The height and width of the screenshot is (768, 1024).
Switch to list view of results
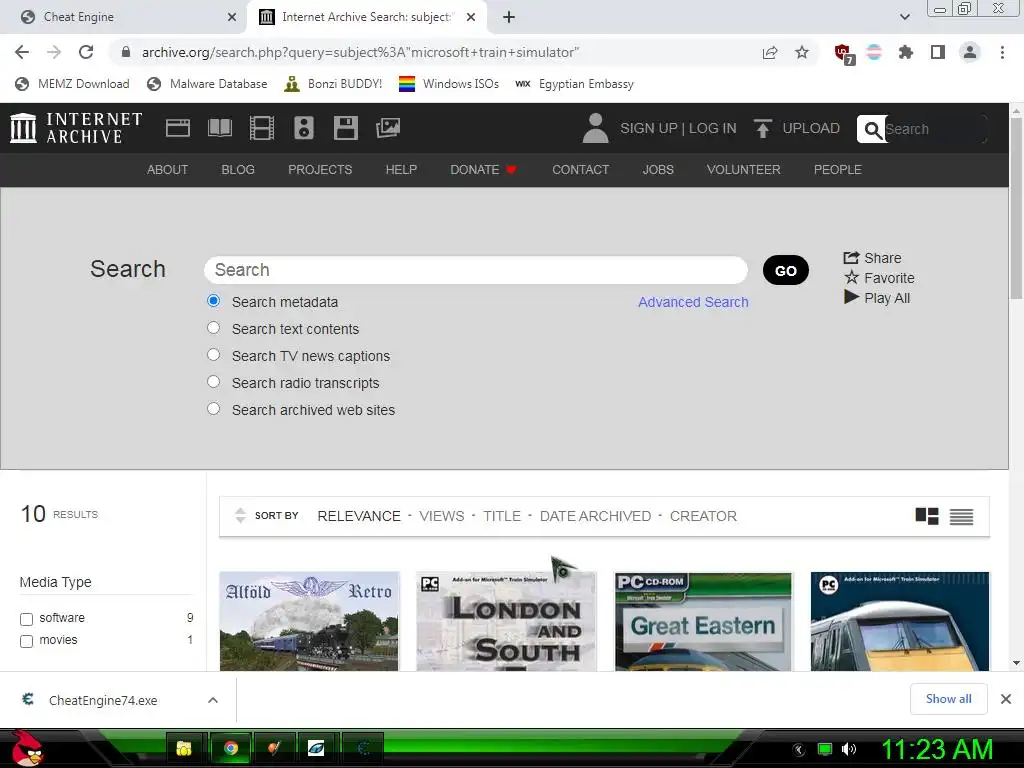pos(961,517)
